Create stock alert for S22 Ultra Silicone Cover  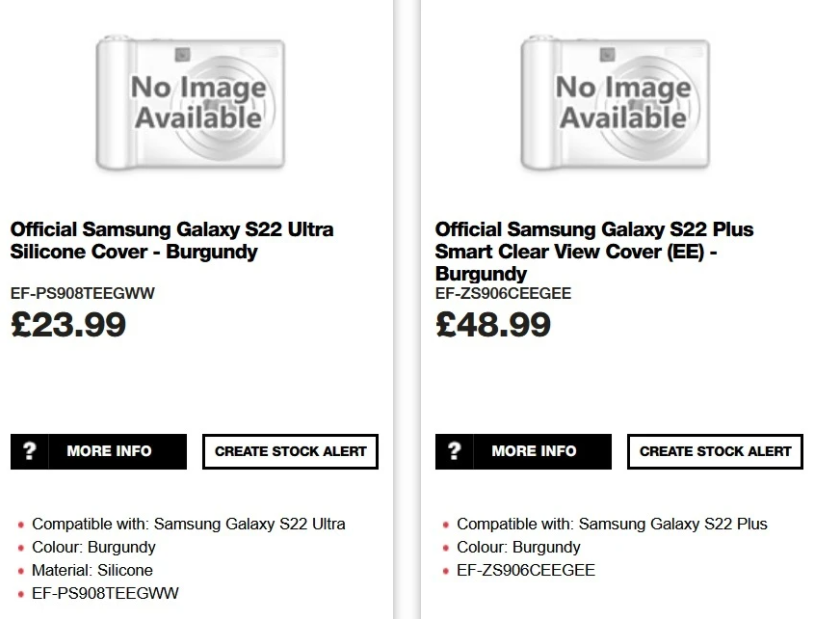pyautogui.click(x=290, y=451)
